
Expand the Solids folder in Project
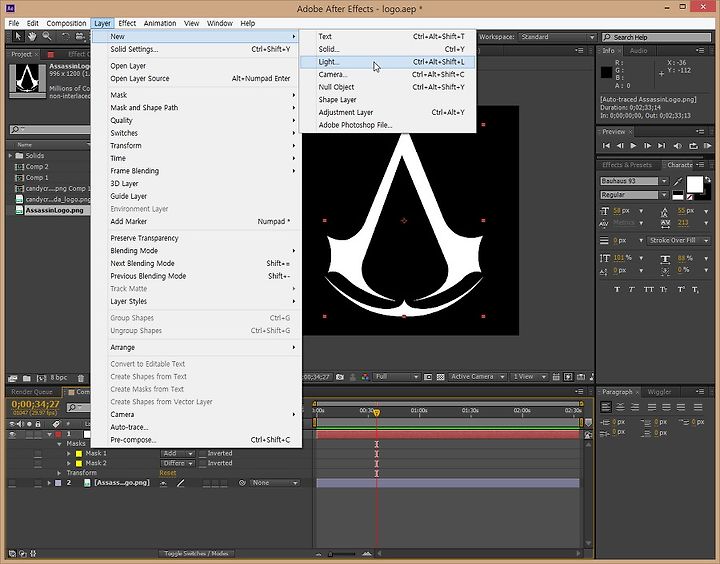tap(10, 156)
